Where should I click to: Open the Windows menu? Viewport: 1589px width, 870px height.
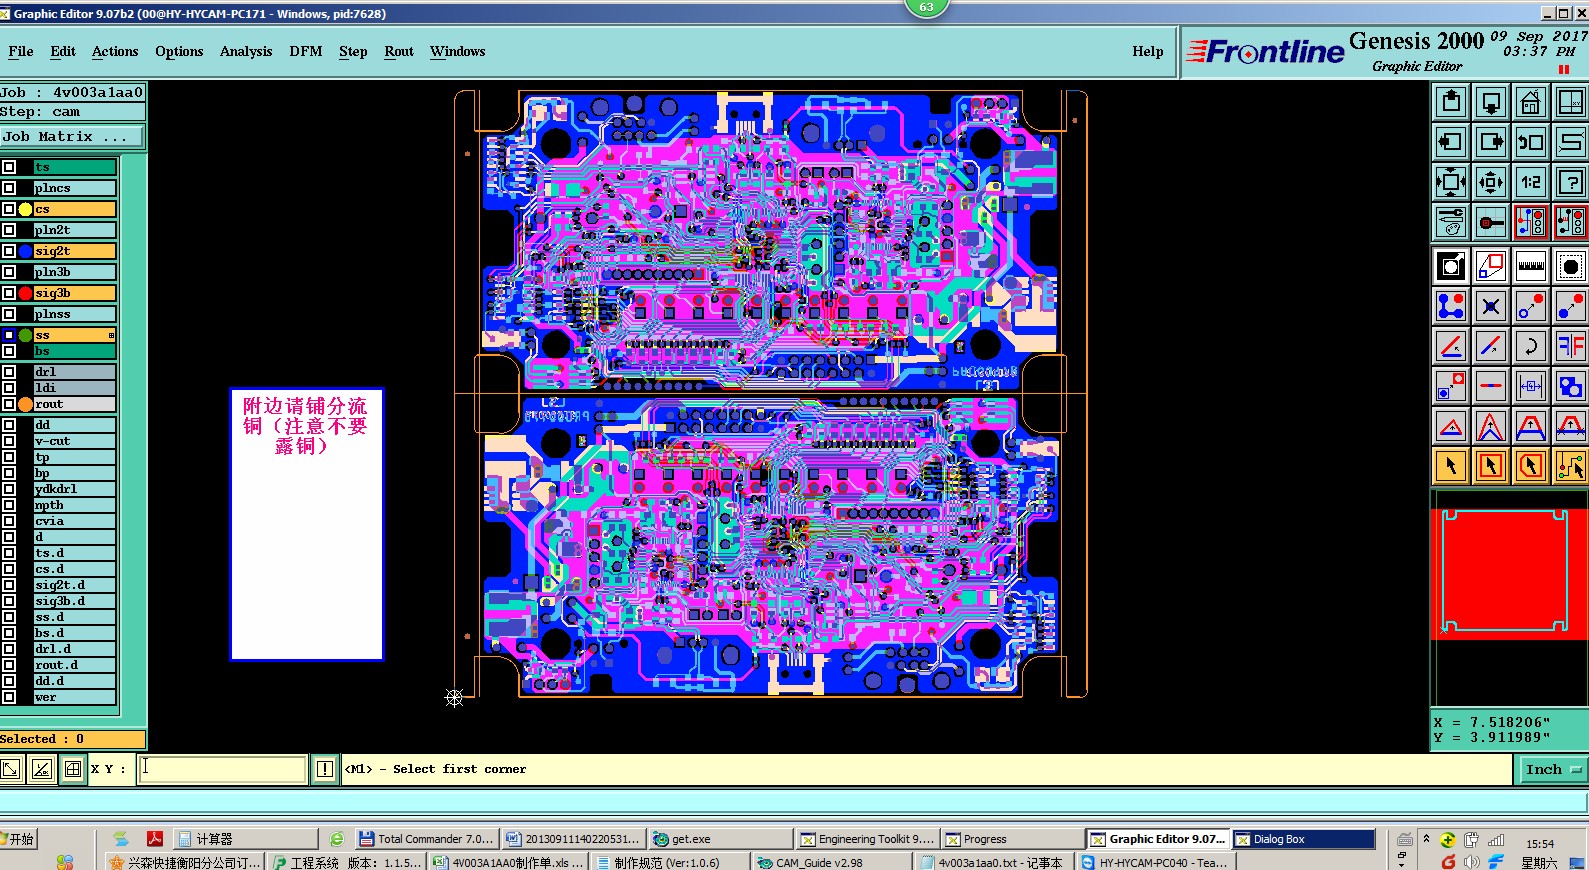(x=458, y=51)
